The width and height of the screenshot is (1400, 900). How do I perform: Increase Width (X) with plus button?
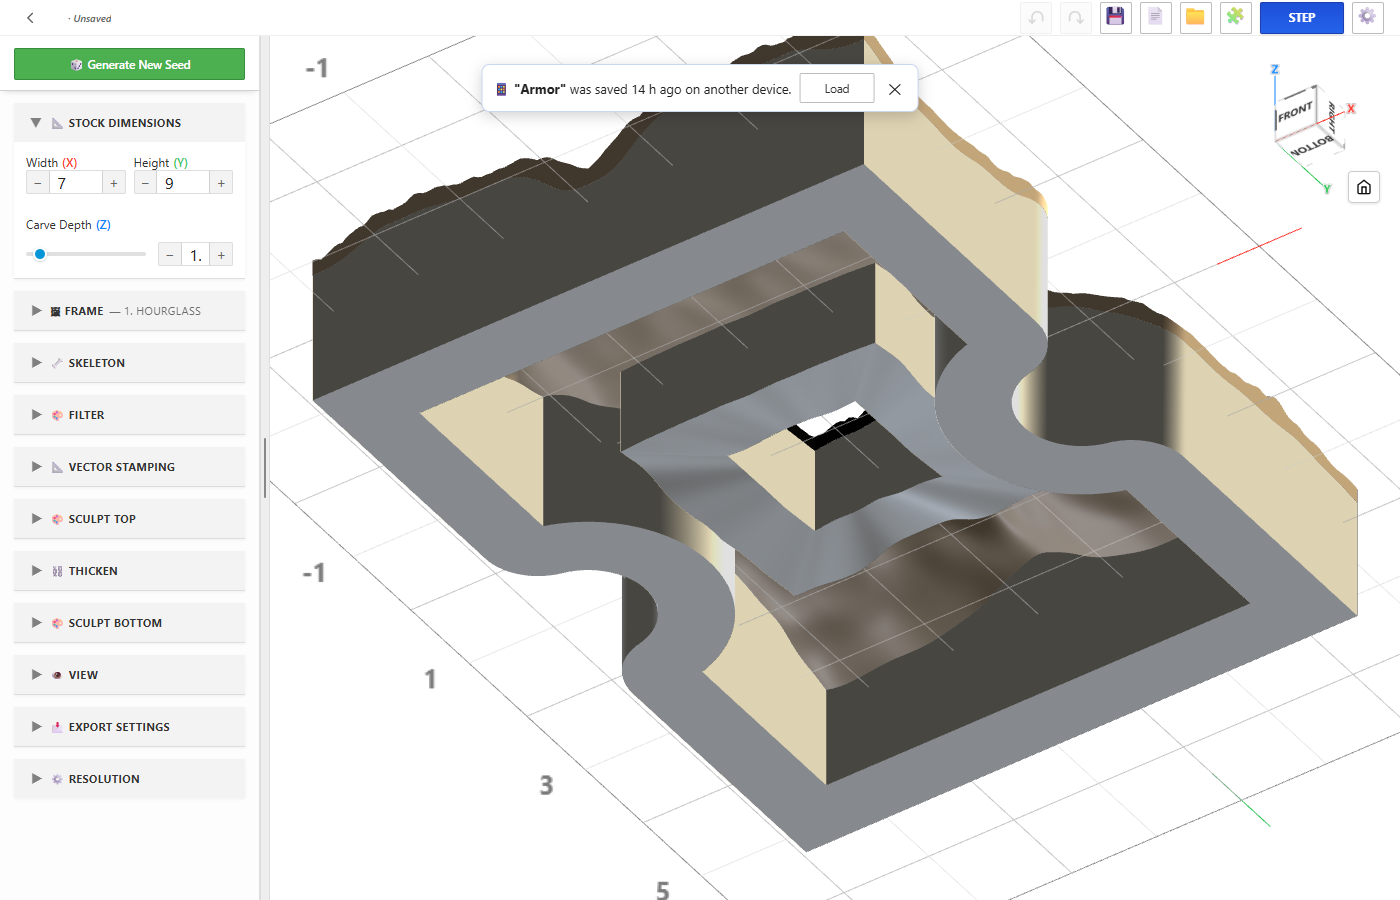click(x=114, y=183)
